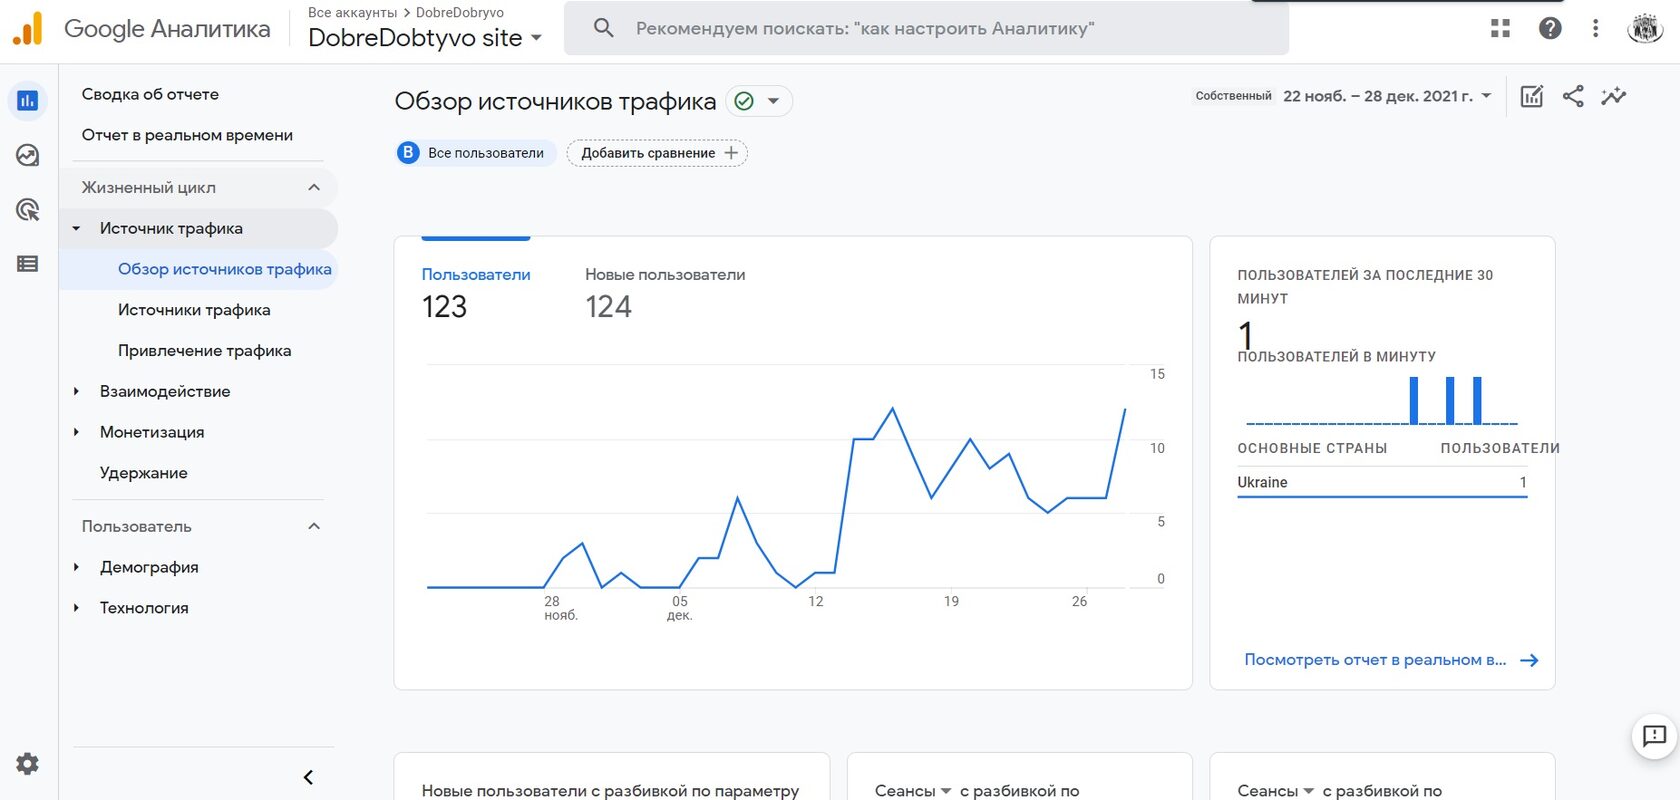Select Привлечение трафика menu item
This screenshot has width=1680, height=800.
[x=205, y=351]
